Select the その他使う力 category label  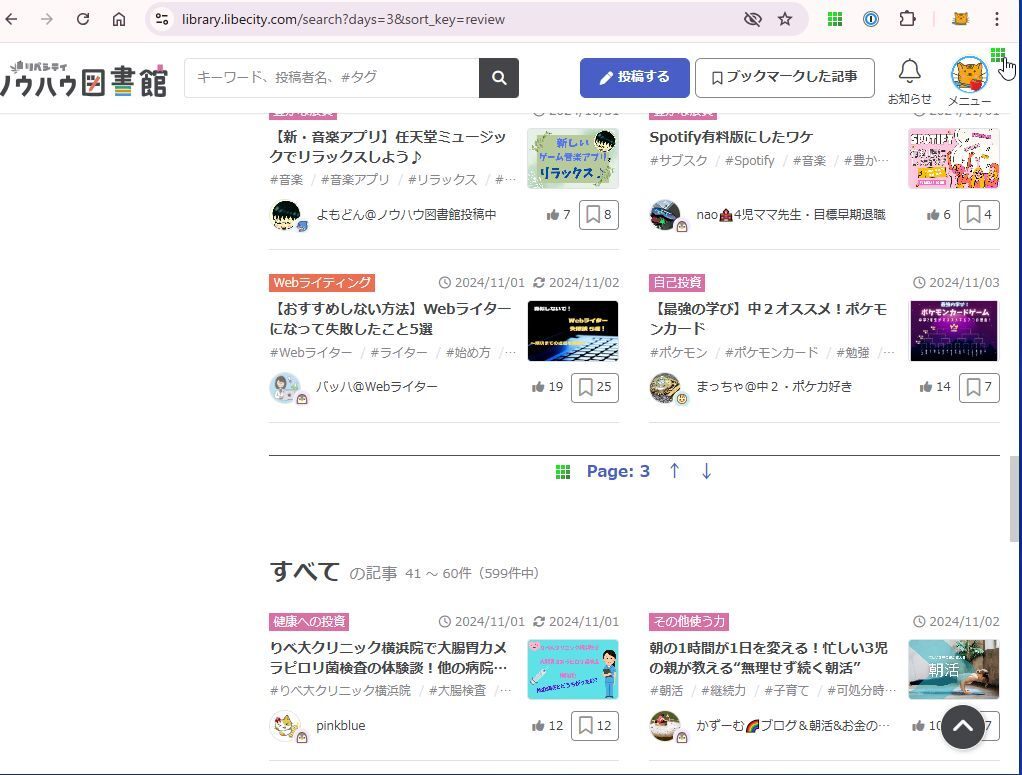689,621
